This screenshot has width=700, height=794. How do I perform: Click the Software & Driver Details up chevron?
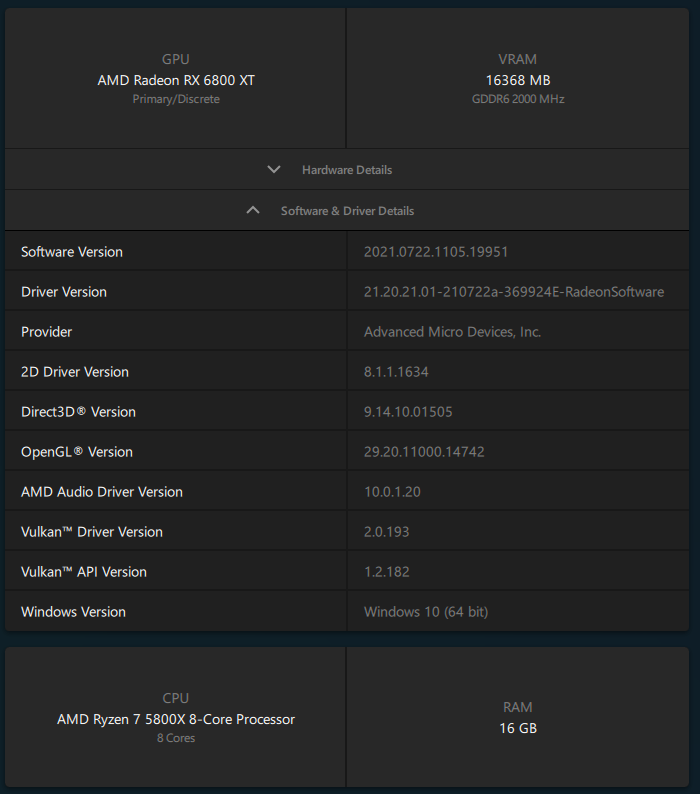coord(253,210)
